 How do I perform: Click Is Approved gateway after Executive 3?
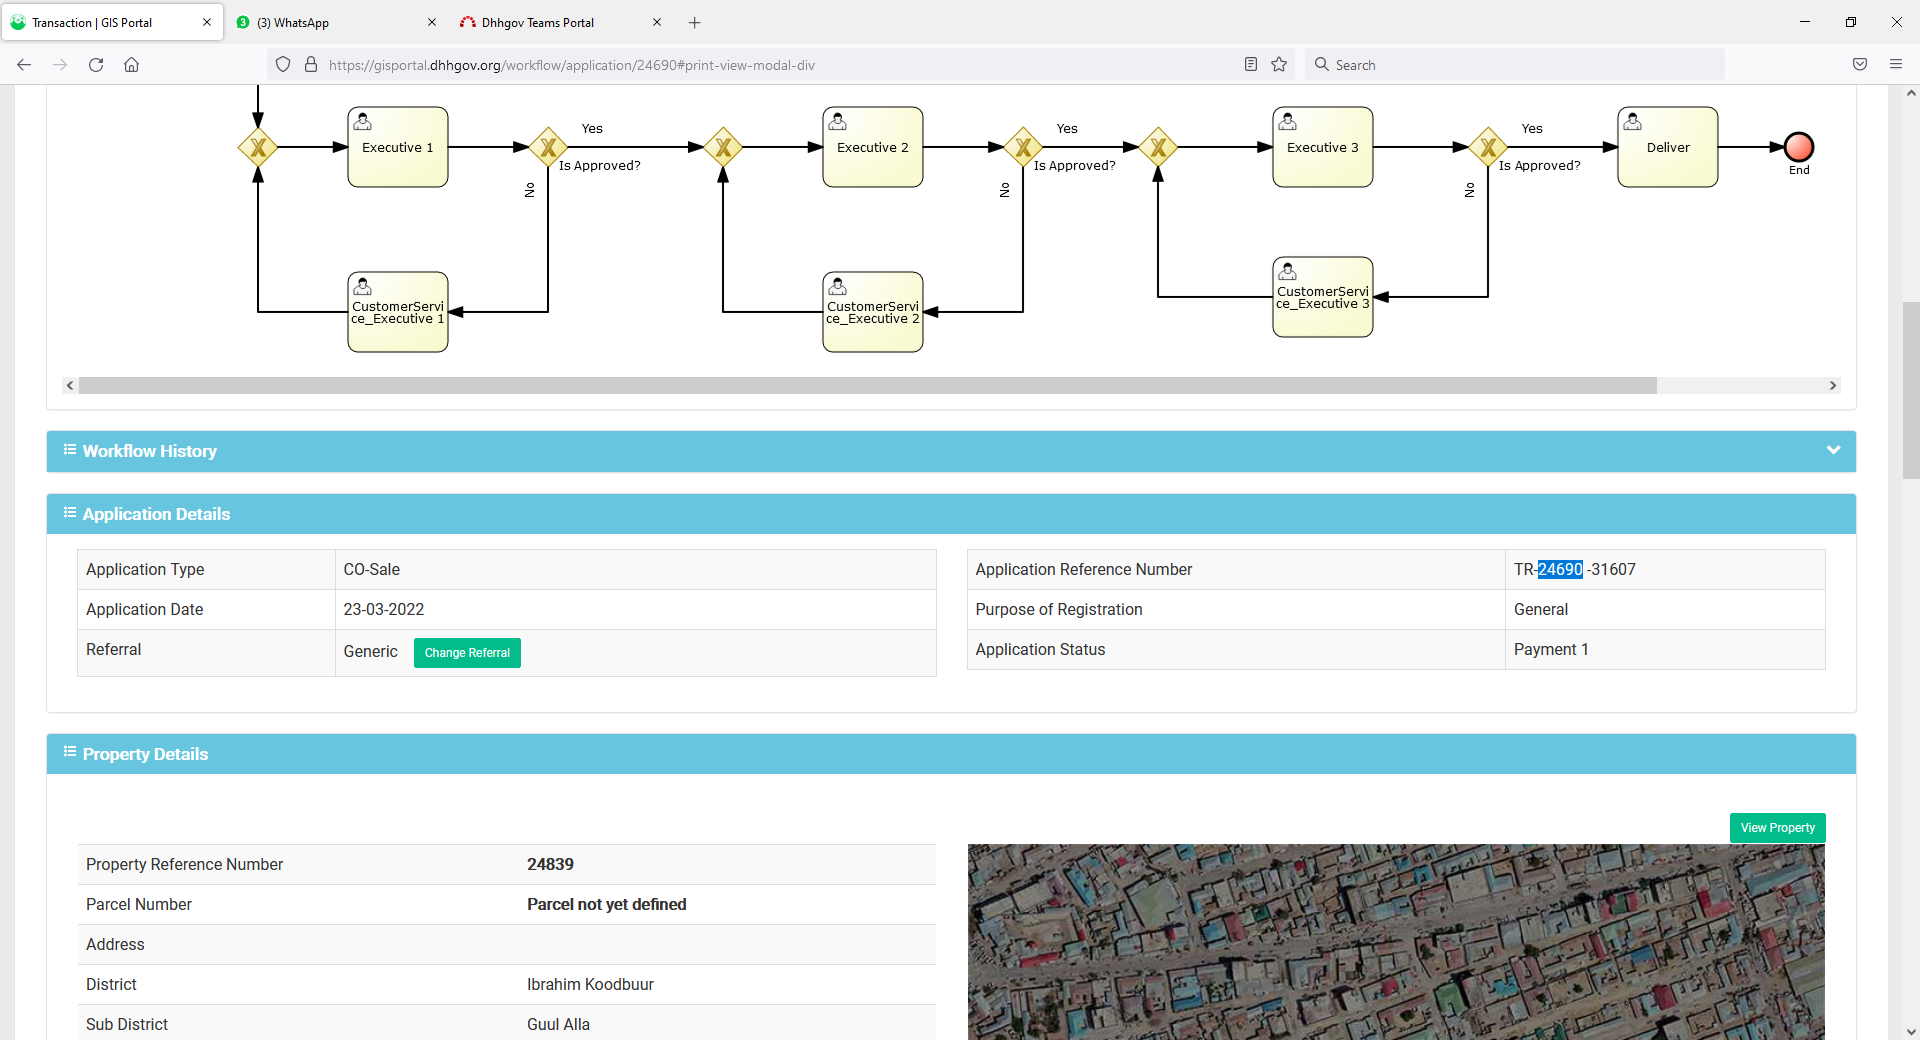[x=1488, y=147]
